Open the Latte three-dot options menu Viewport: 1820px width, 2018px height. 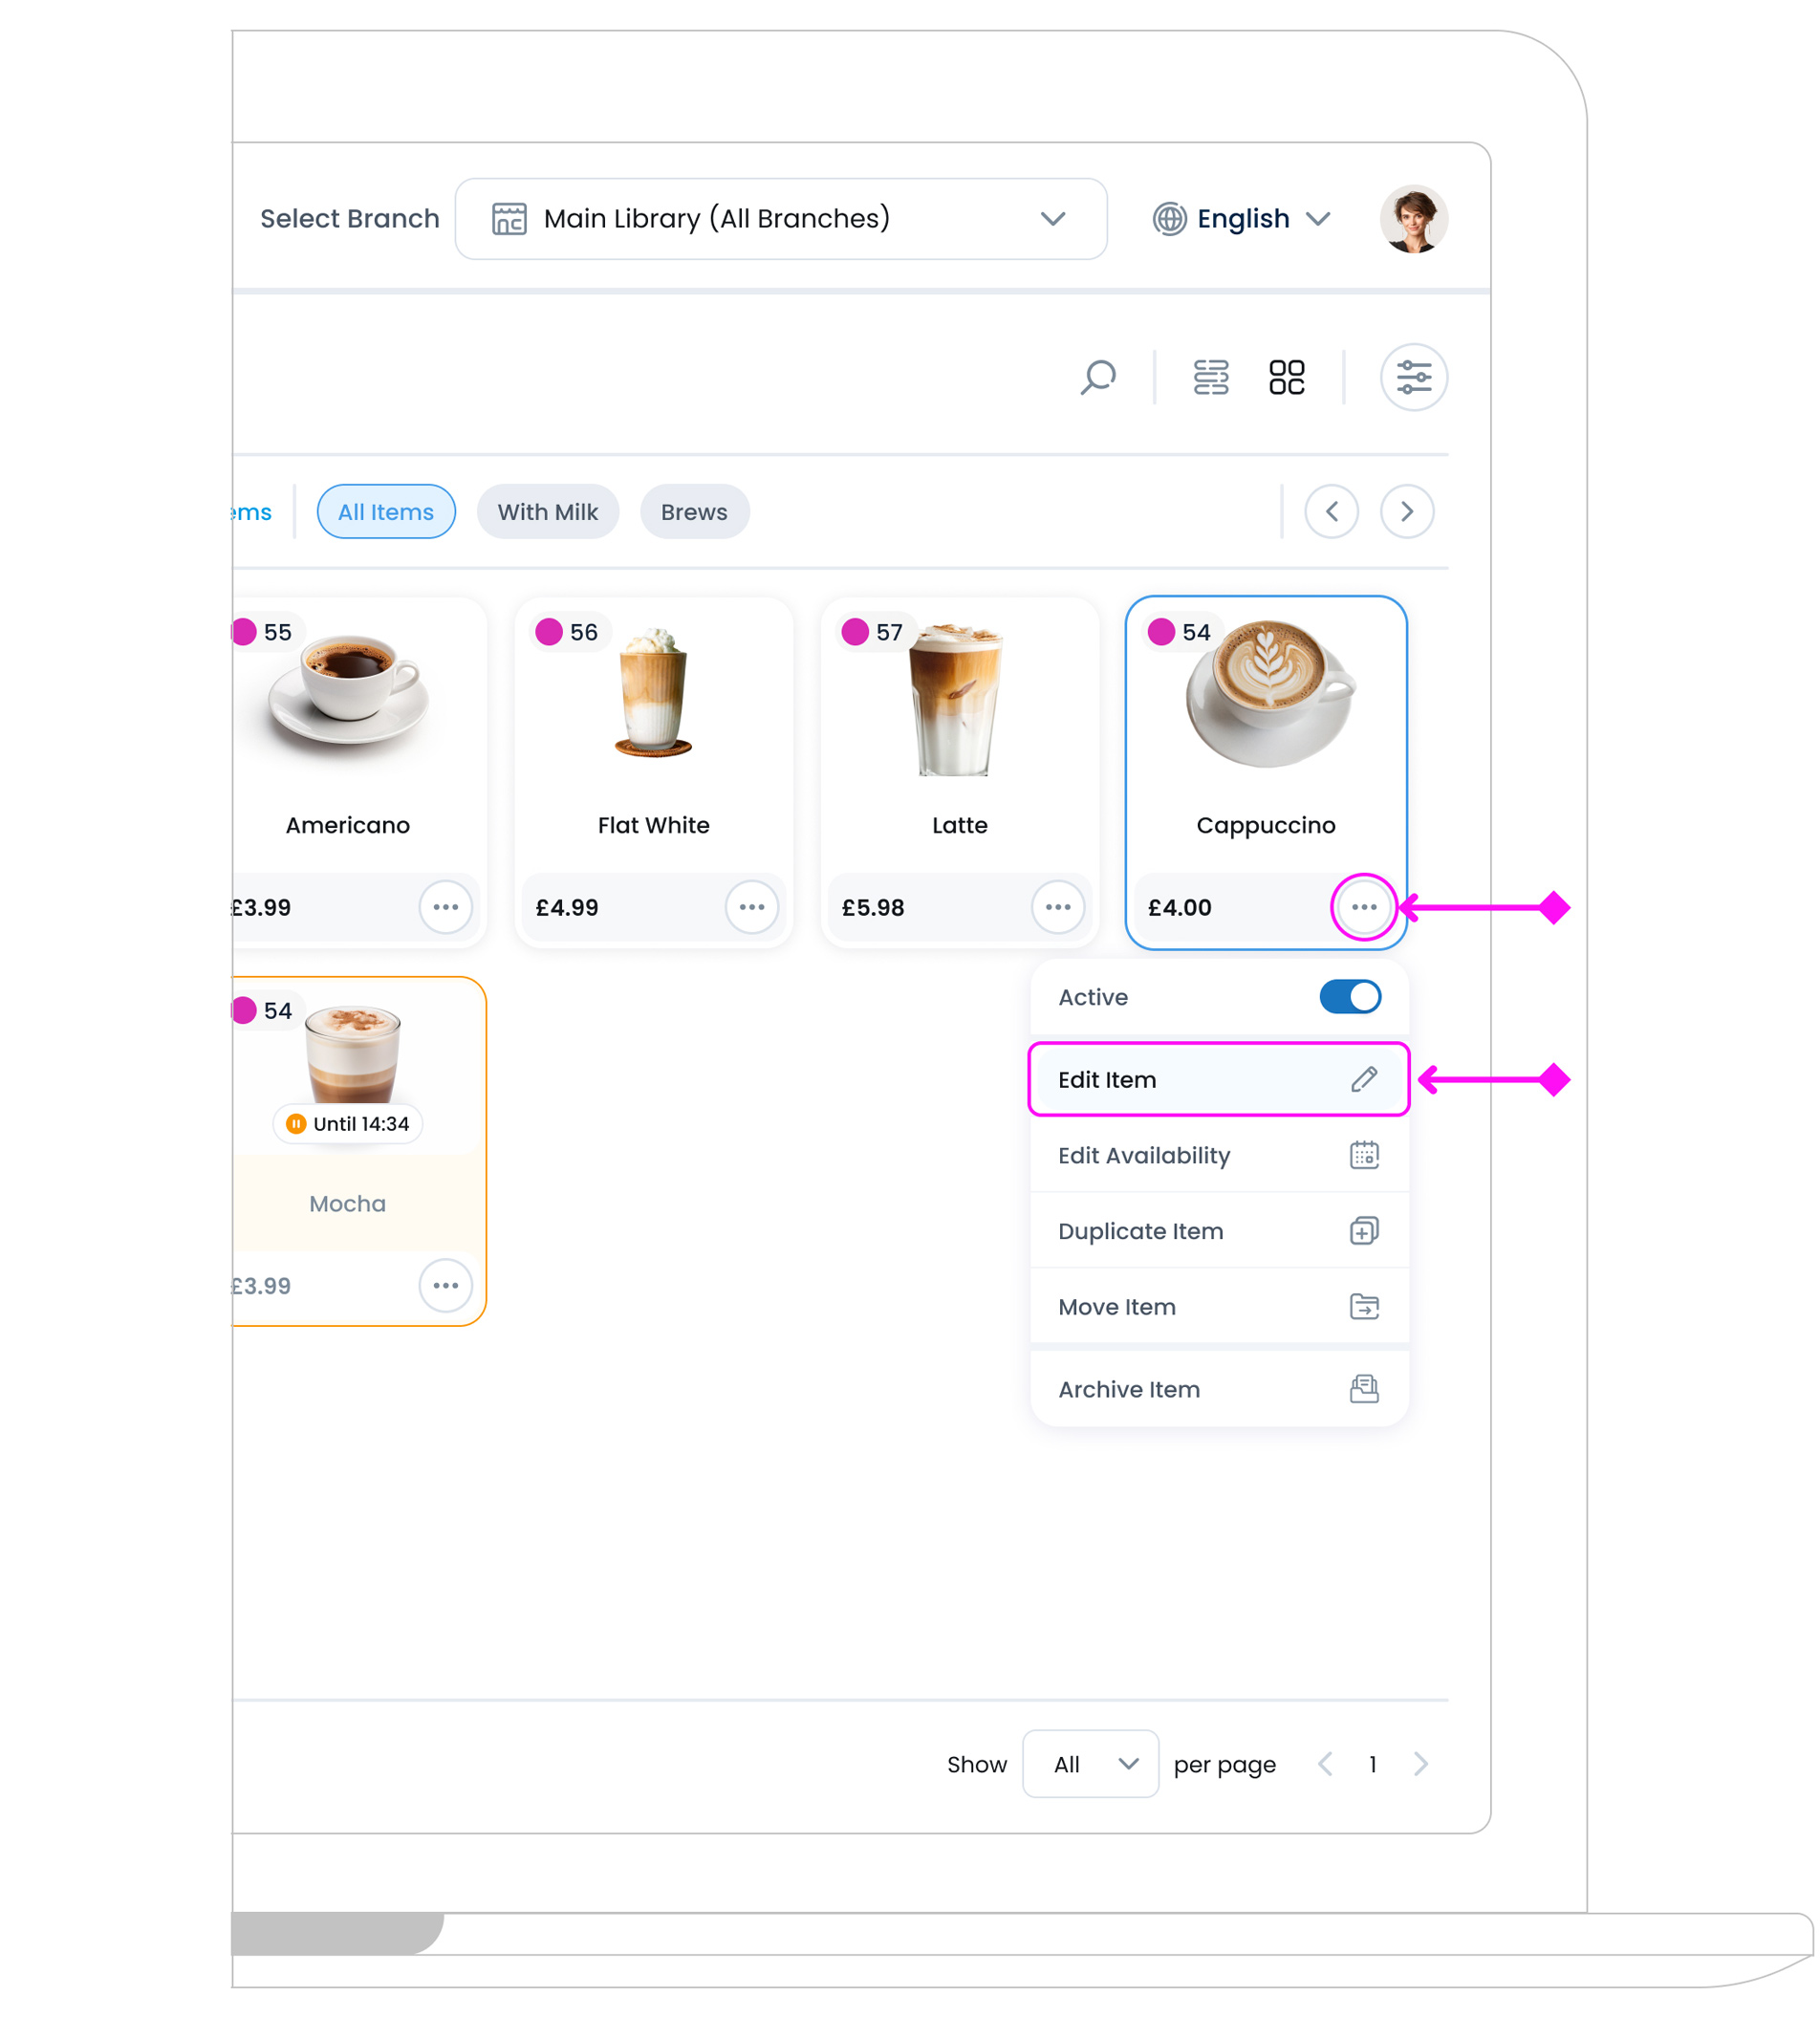pos(1057,907)
